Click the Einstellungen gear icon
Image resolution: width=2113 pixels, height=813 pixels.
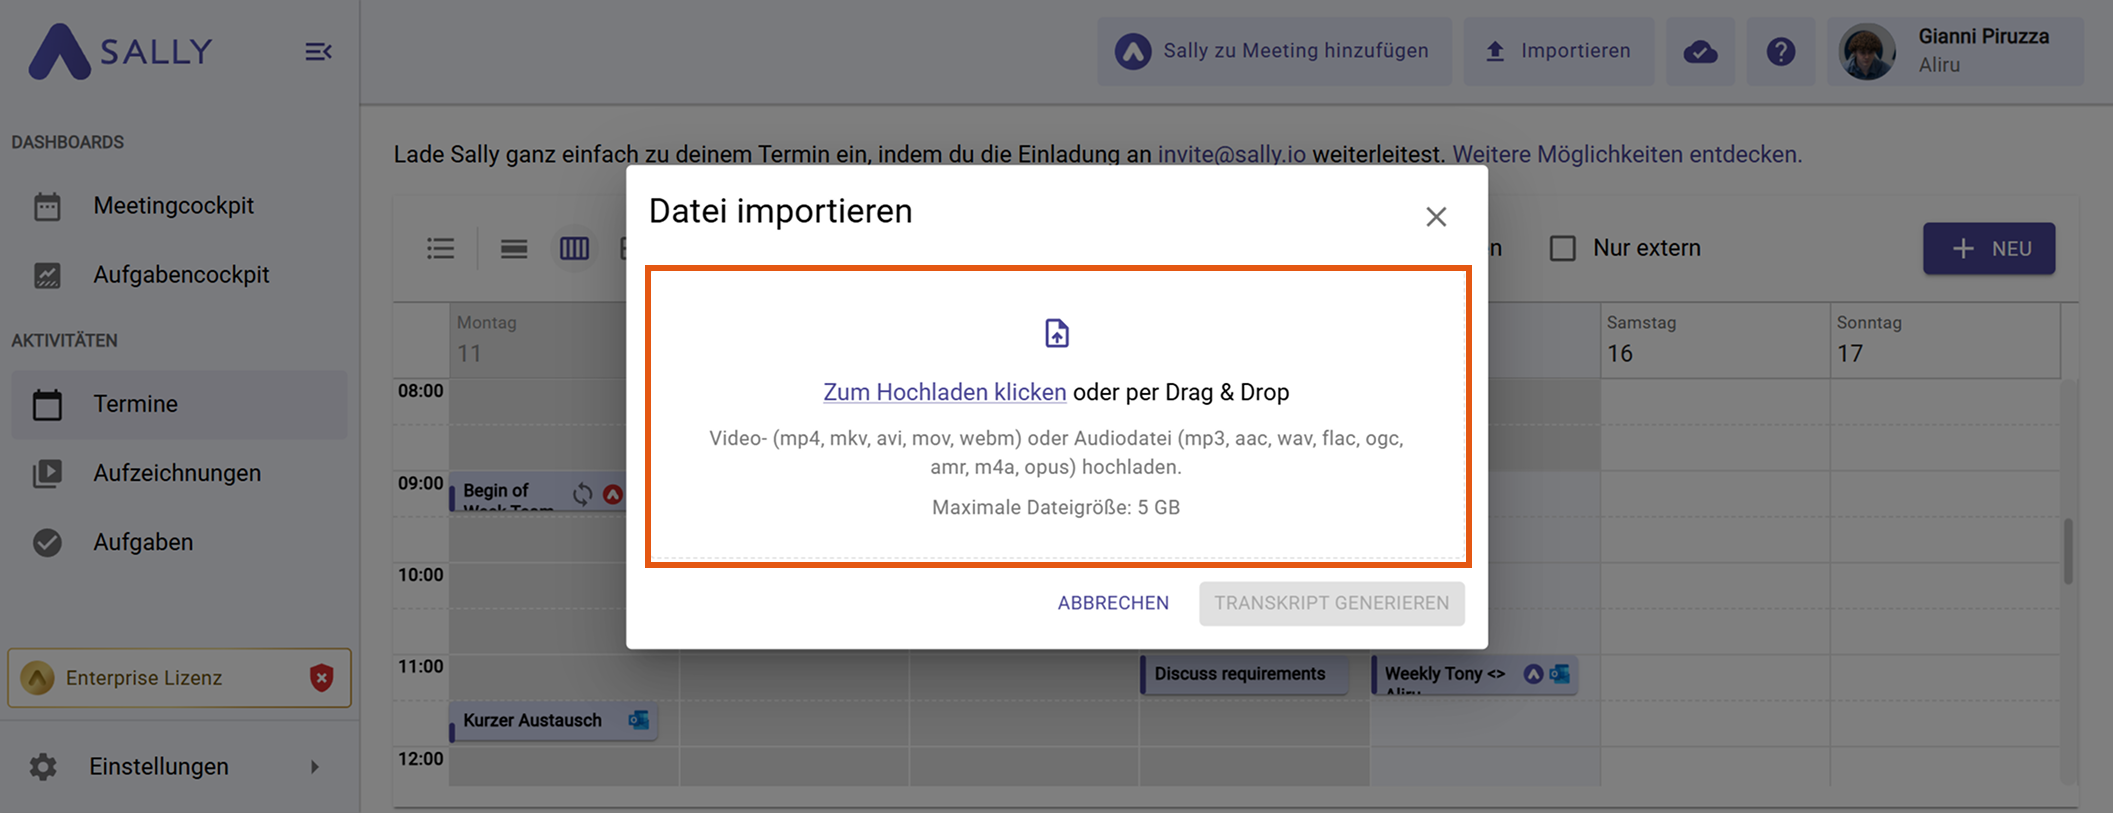pos(43,767)
